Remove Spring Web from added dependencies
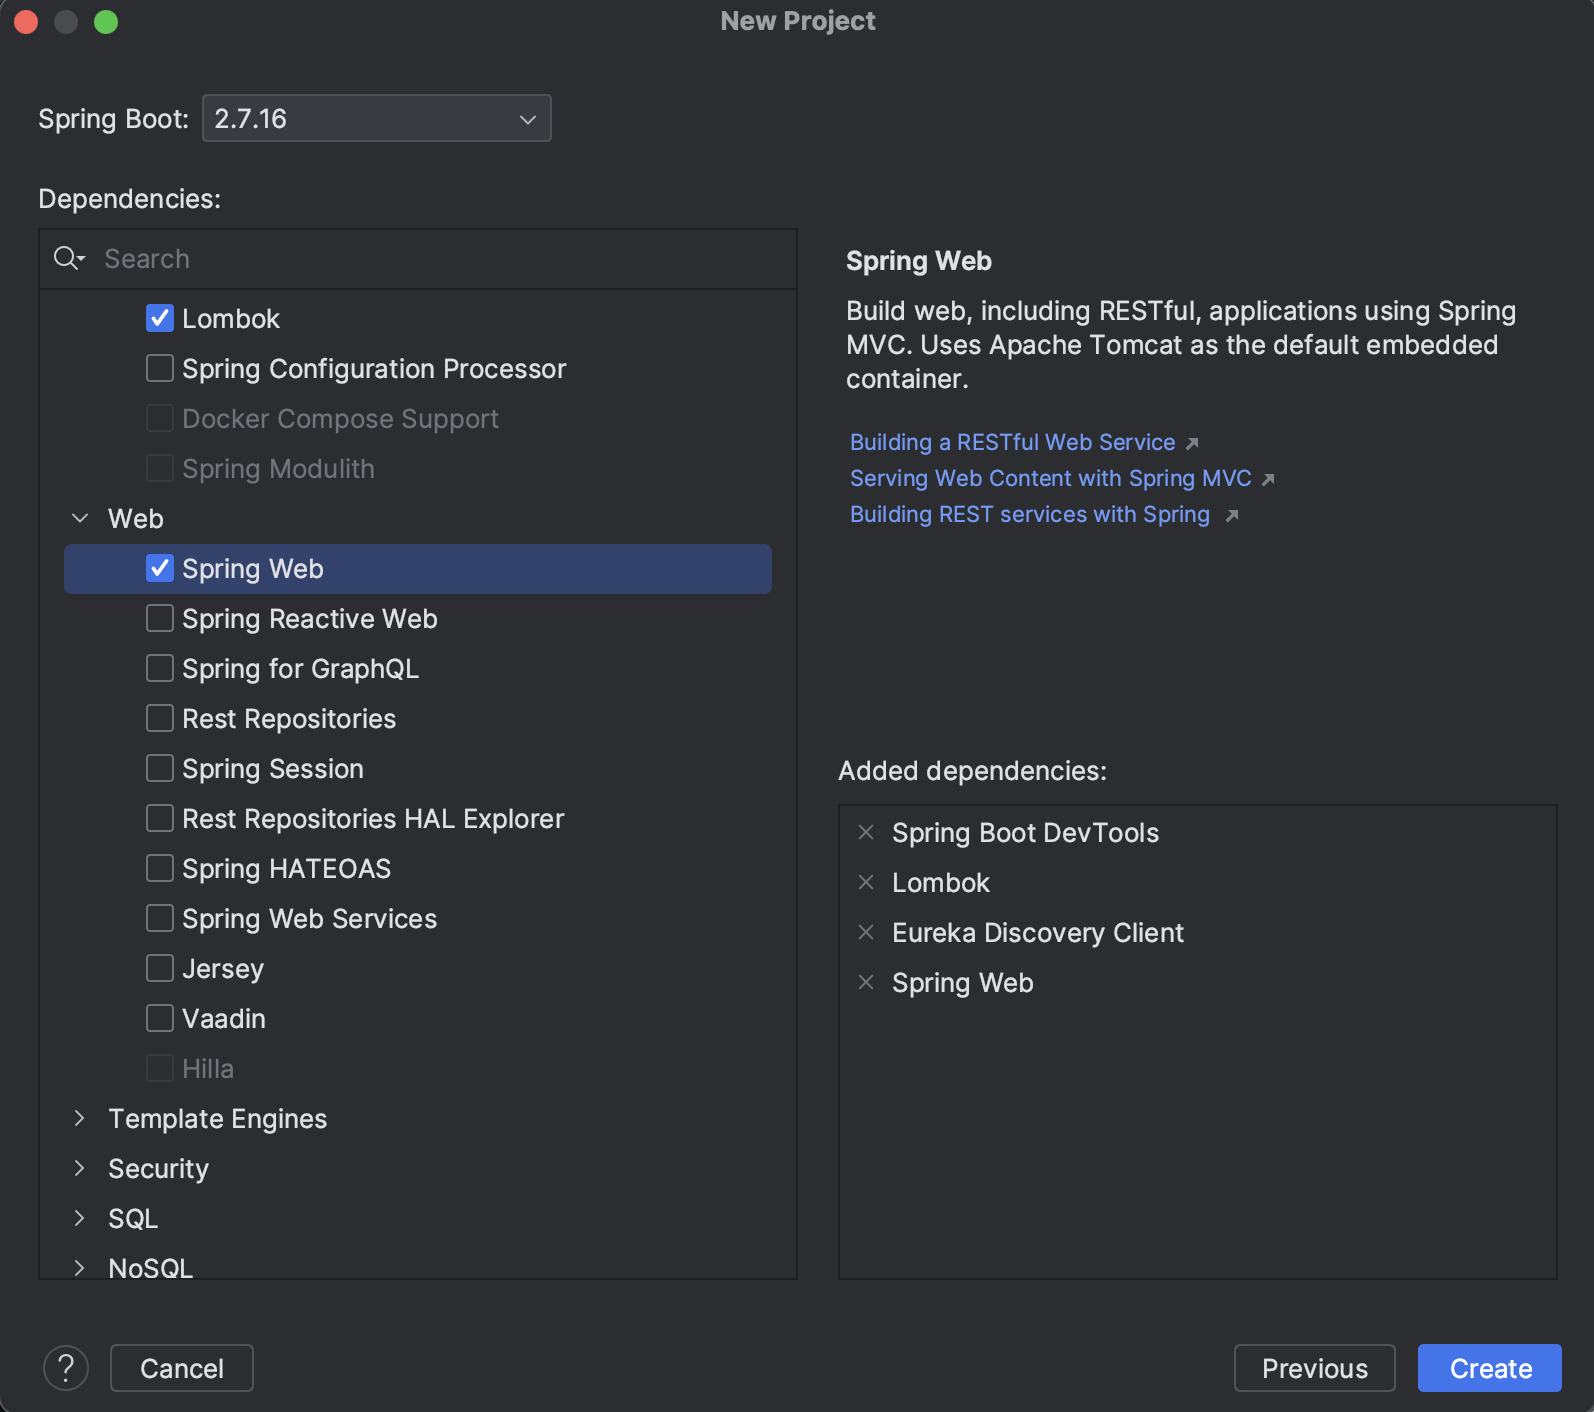 click(x=866, y=982)
